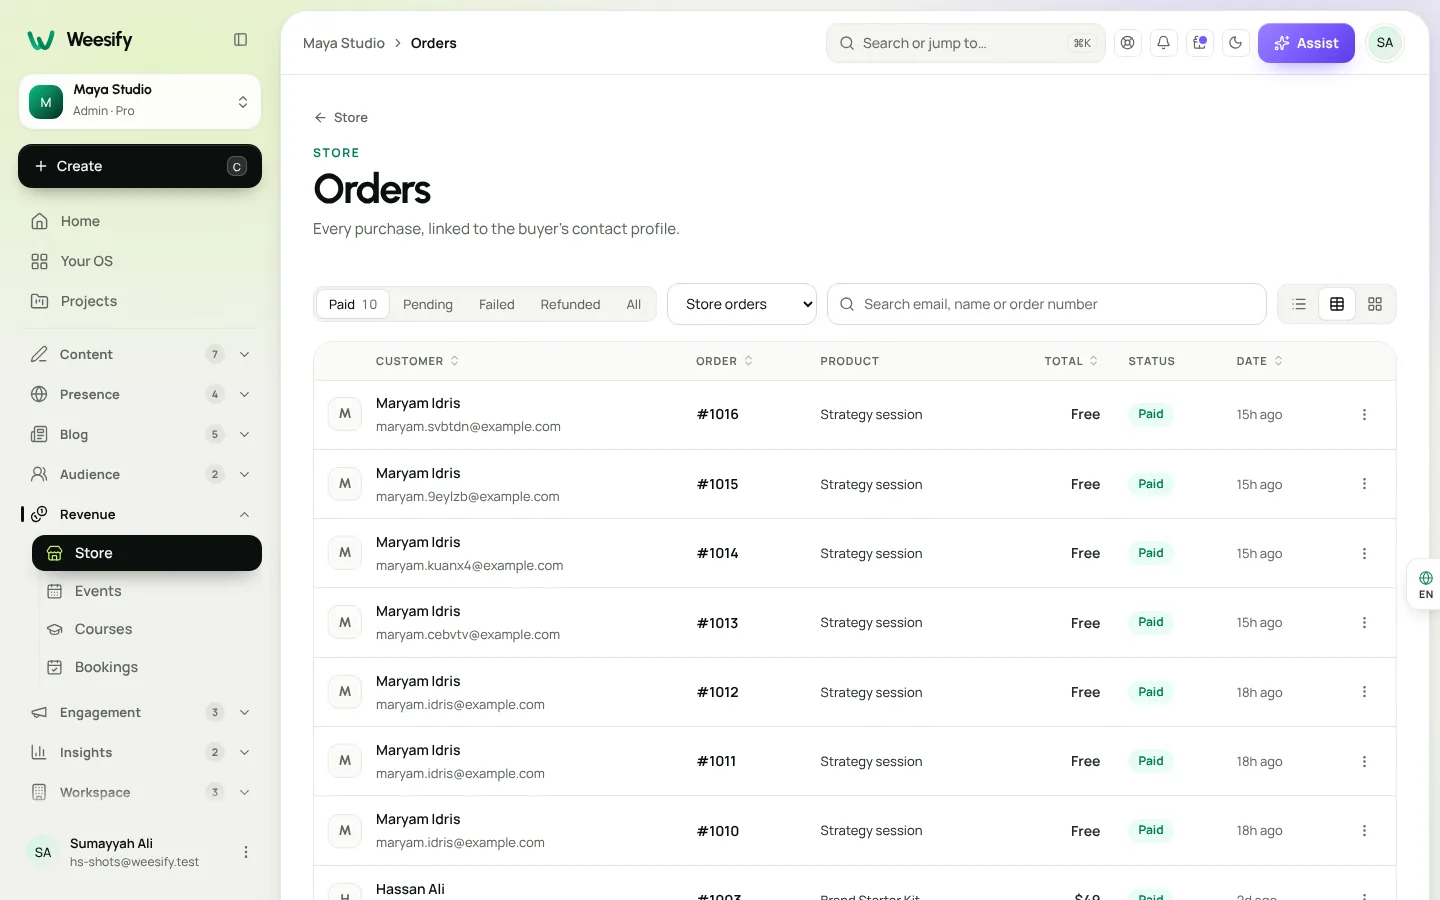The image size is (1440, 900).
Task: Open row menu for order #1012
Action: pyautogui.click(x=1364, y=692)
